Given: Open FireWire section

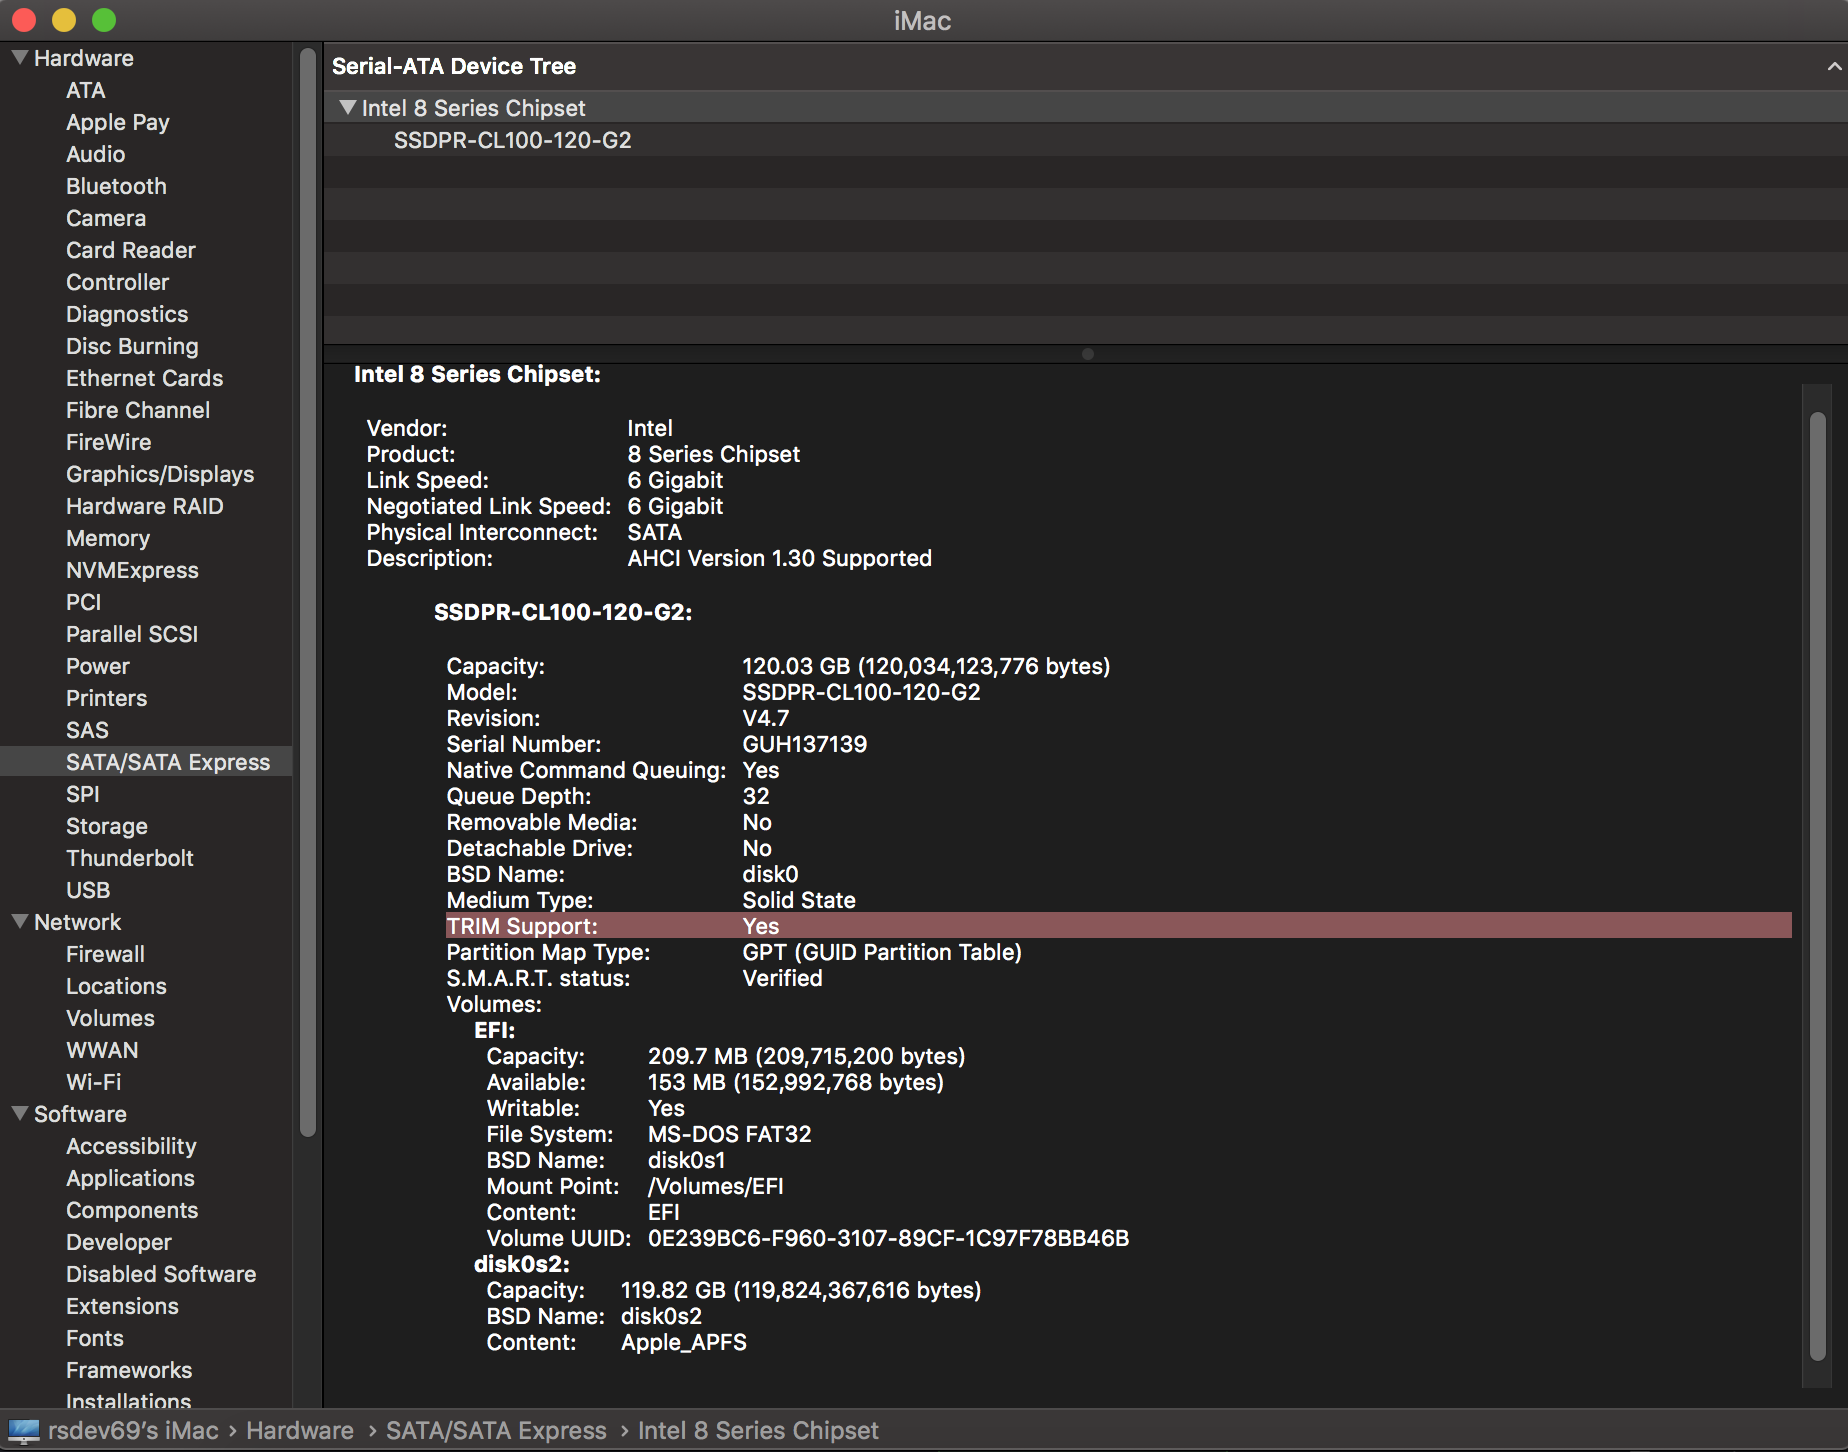Looking at the screenshot, I should [108, 442].
